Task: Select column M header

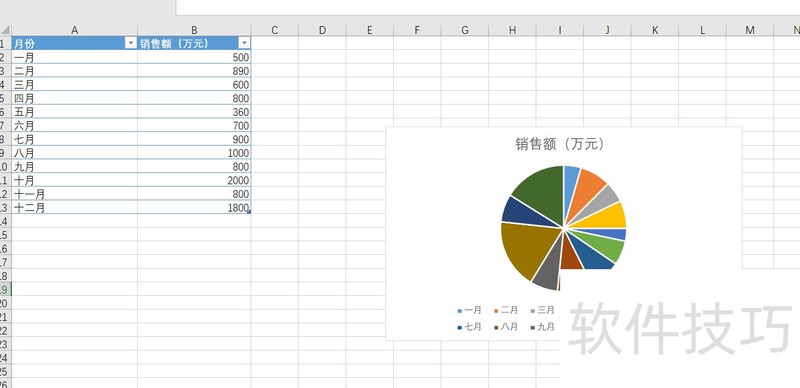Action: point(749,30)
